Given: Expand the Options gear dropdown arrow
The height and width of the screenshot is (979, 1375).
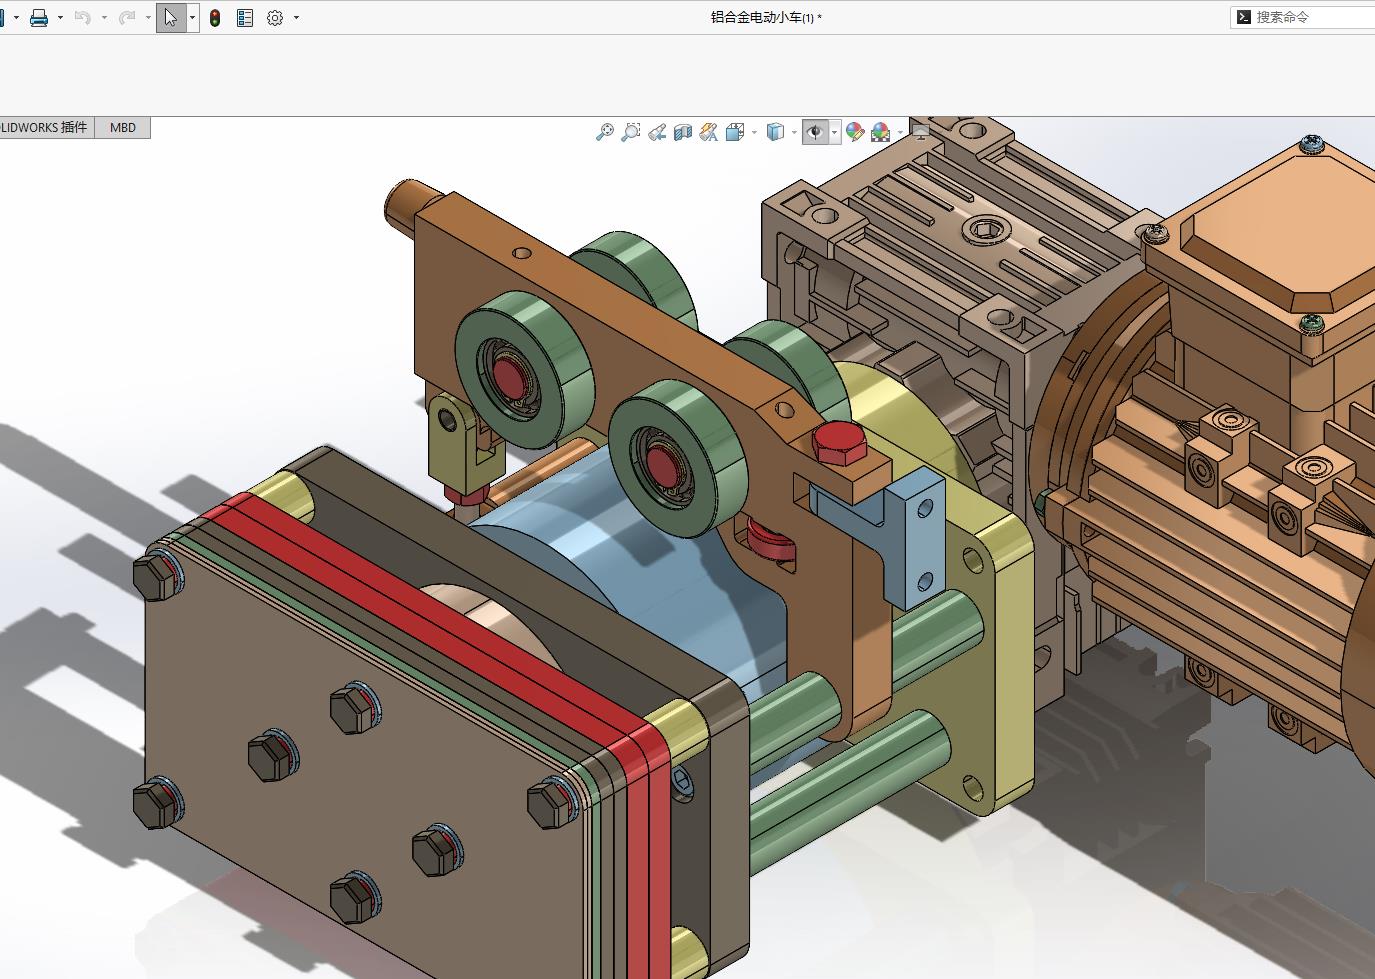Looking at the screenshot, I should pos(296,17).
